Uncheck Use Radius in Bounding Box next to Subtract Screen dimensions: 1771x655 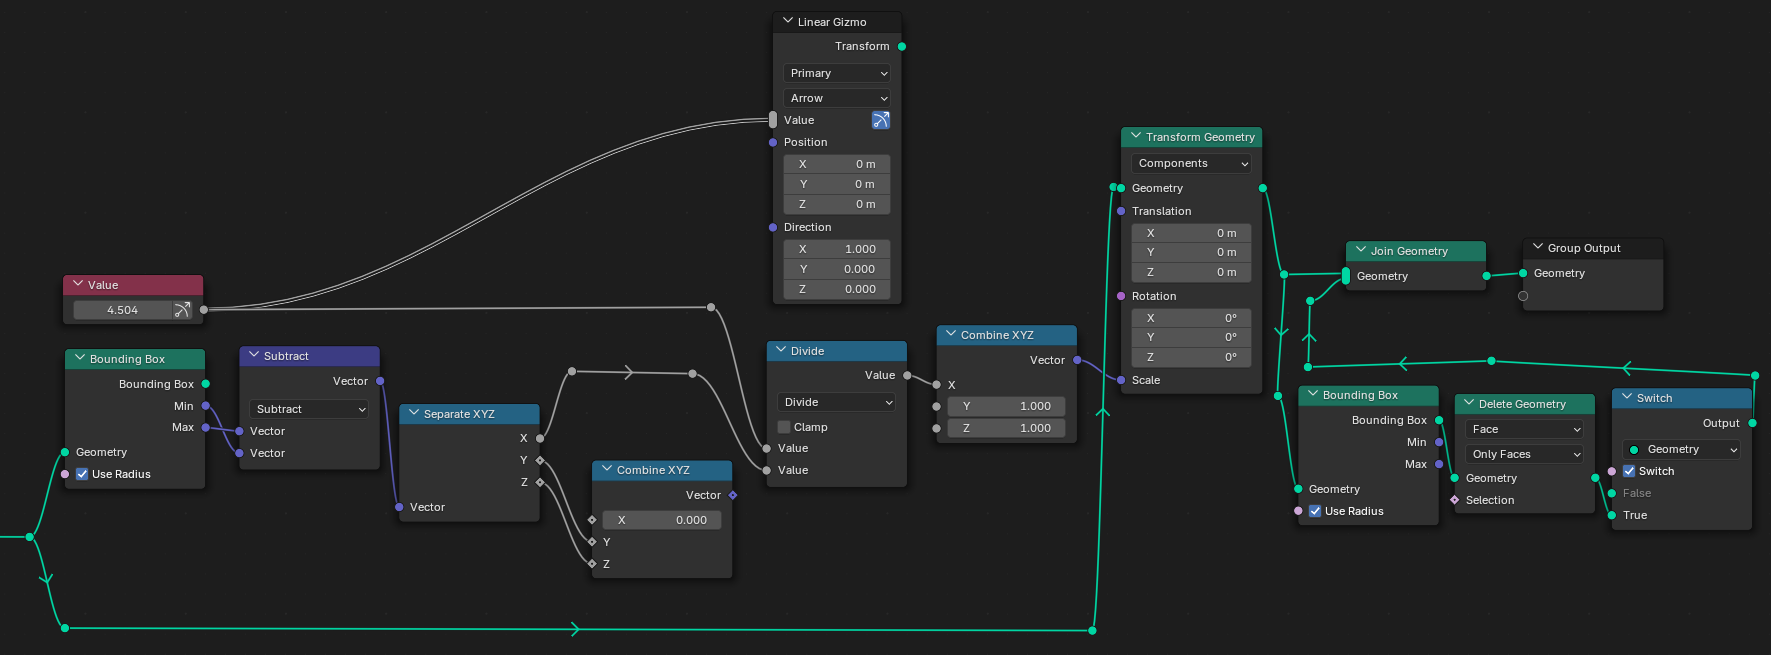point(82,474)
